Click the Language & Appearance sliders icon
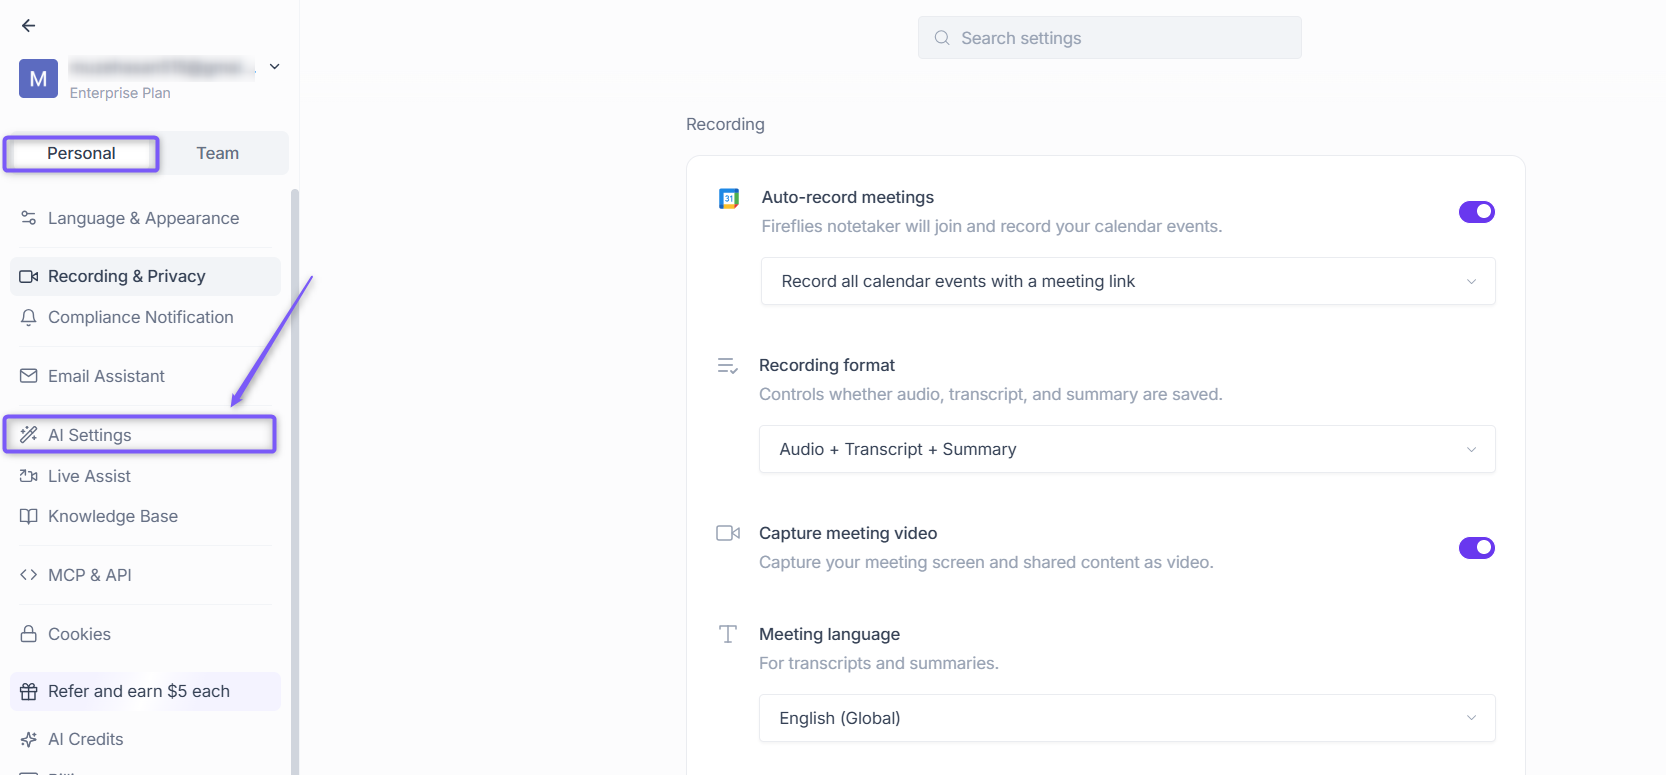 pos(28,218)
